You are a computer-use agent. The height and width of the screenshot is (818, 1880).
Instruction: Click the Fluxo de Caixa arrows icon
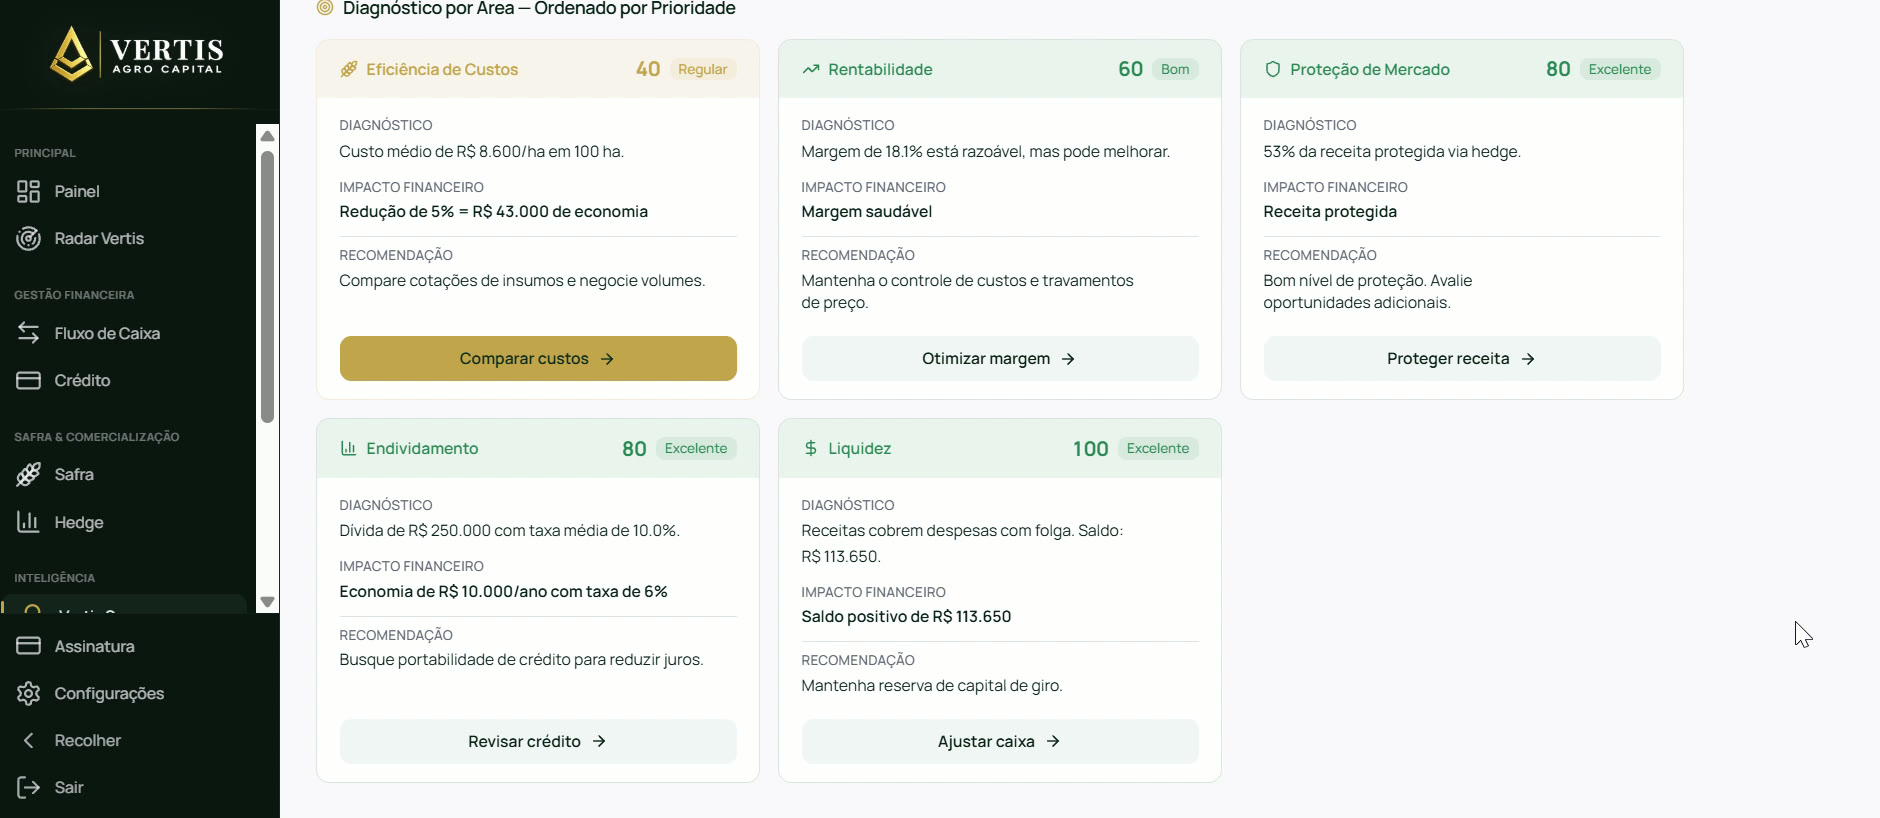[28, 333]
